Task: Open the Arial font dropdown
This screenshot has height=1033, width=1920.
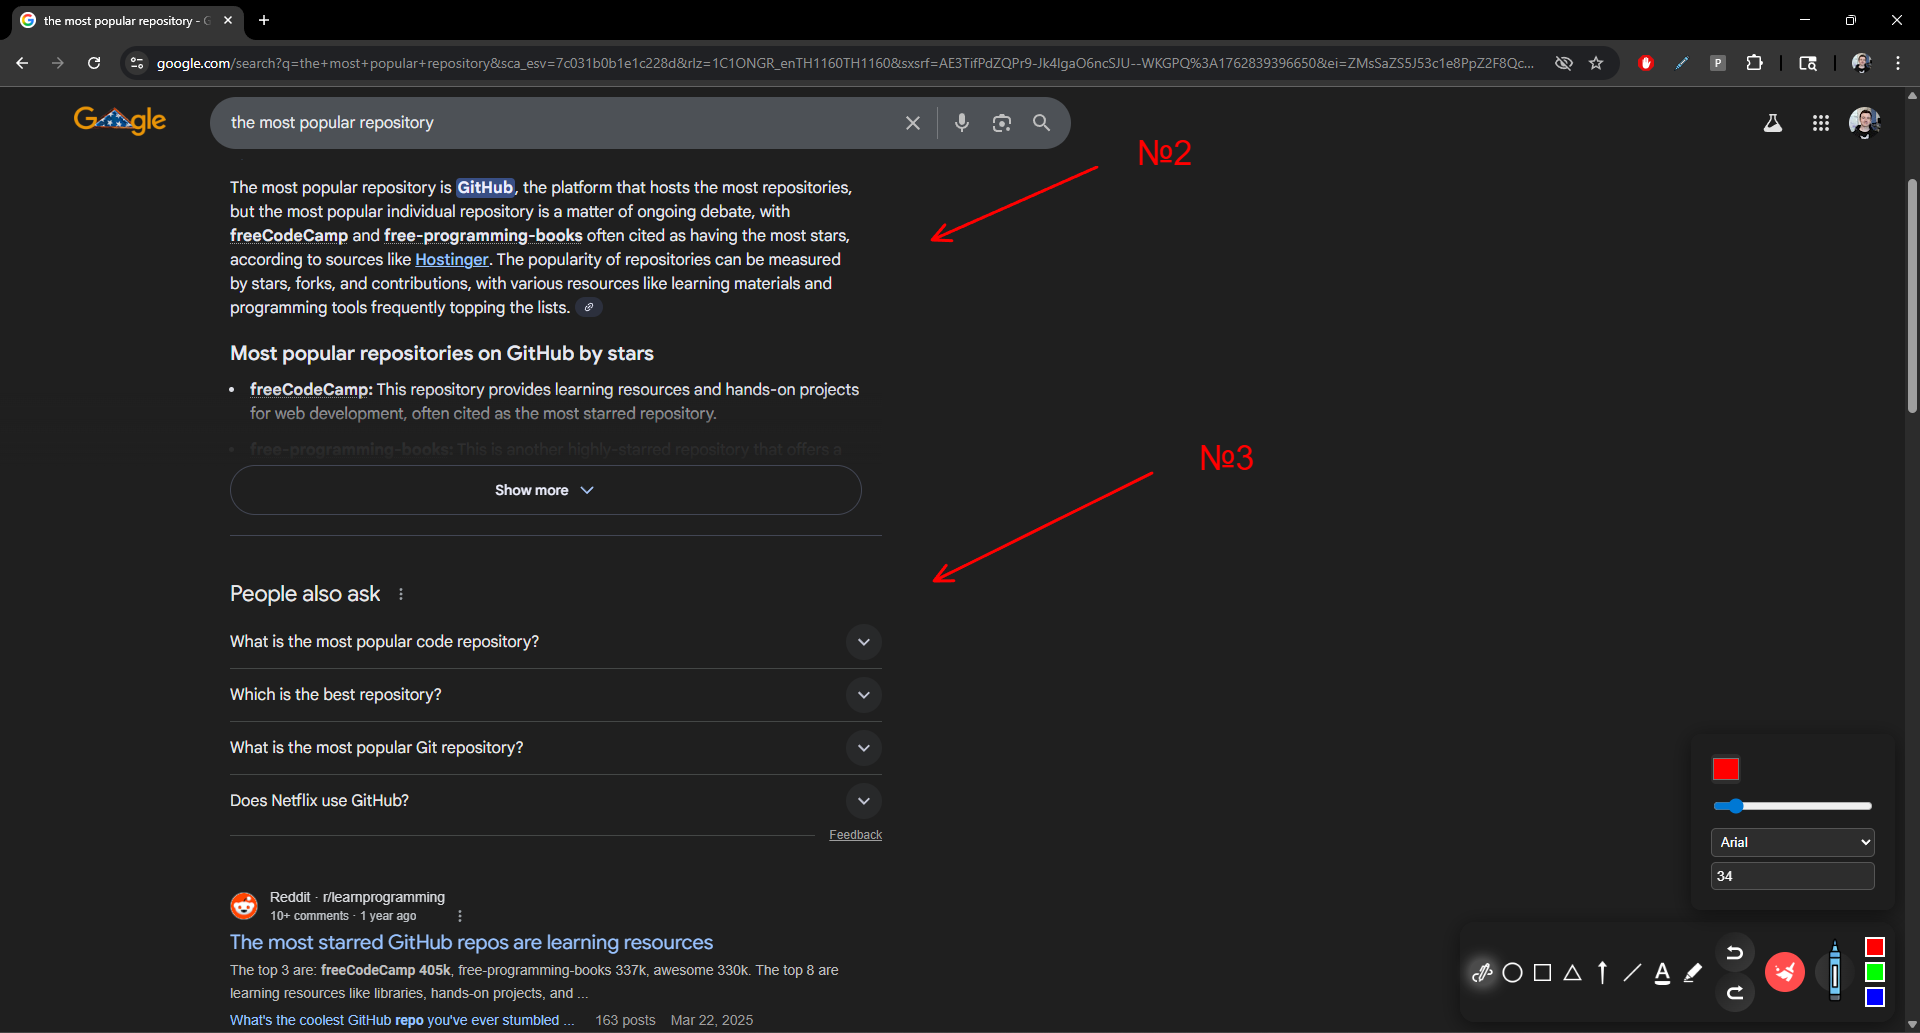Action: [x=1791, y=841]
